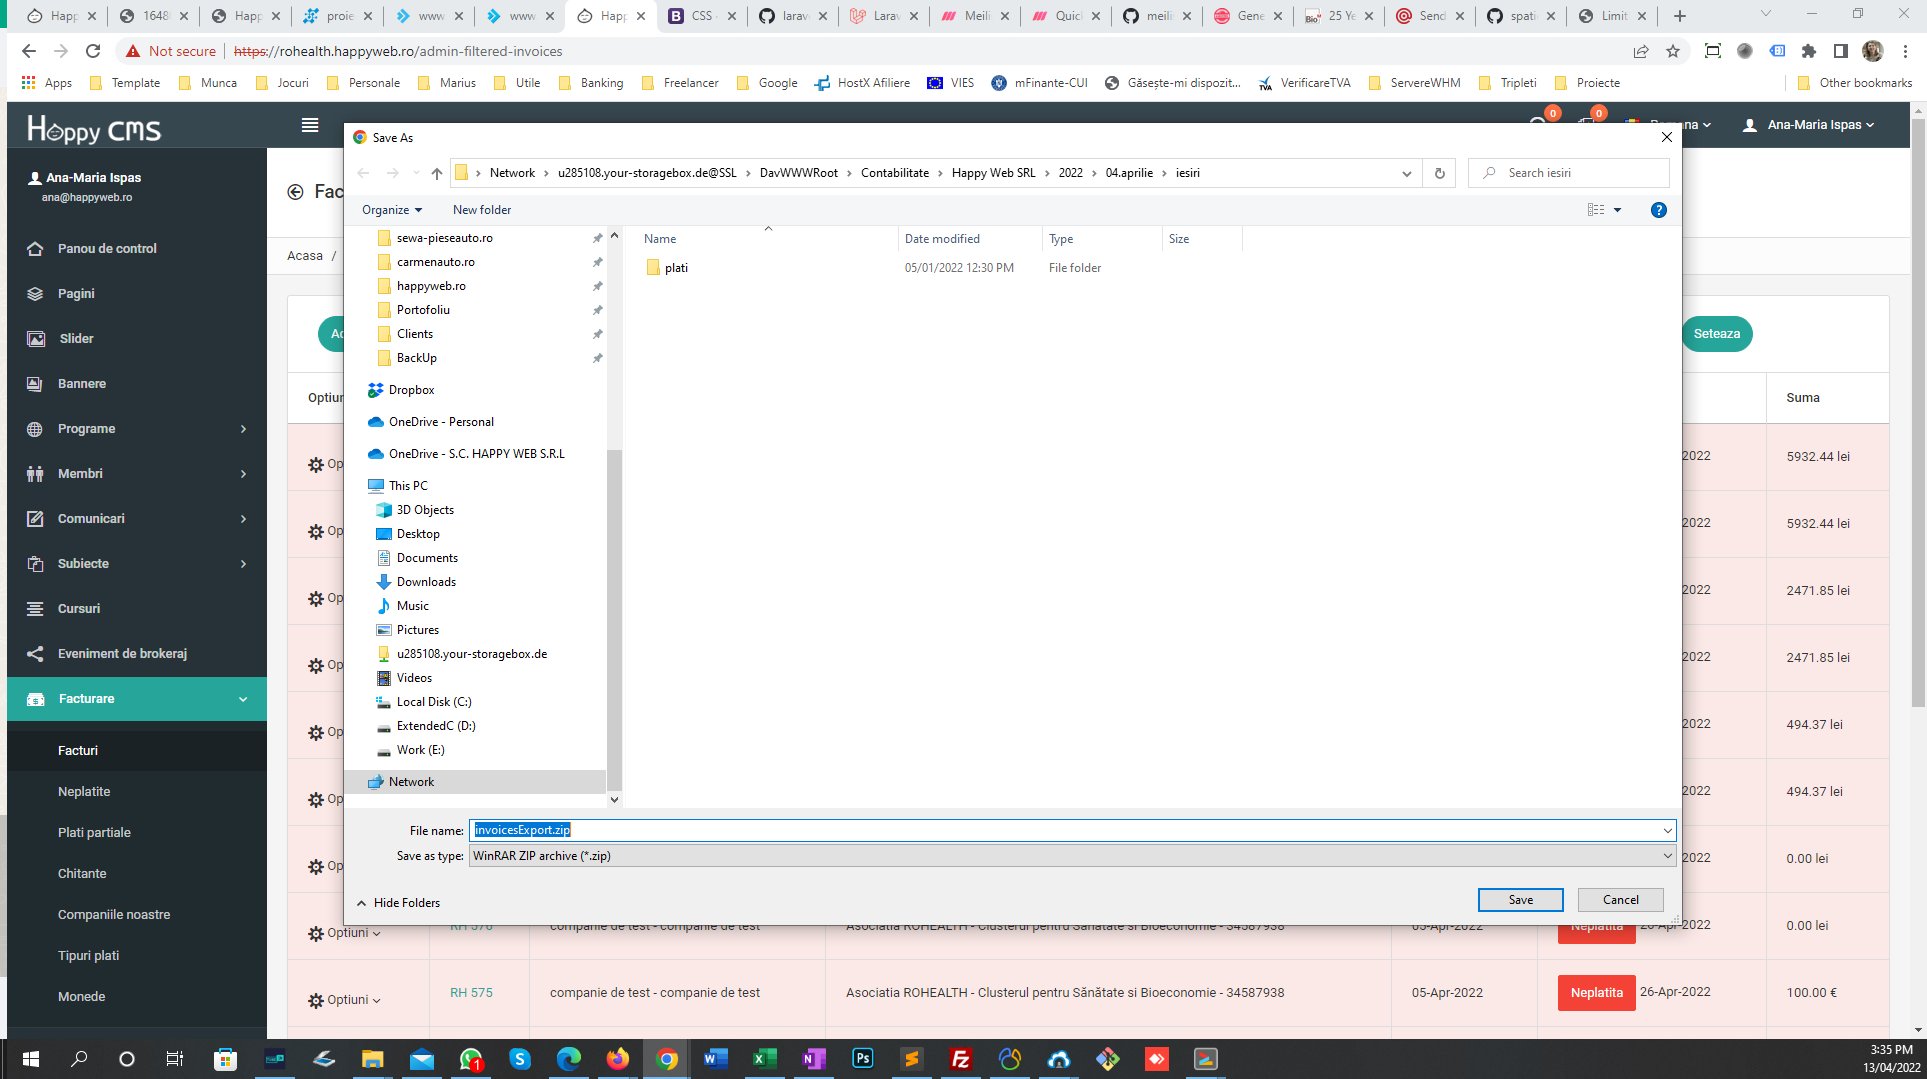This screenshot has height=1079, width=1927.
Task: Expand the File name history dropdown arrow
Action: pos(1667,830)
